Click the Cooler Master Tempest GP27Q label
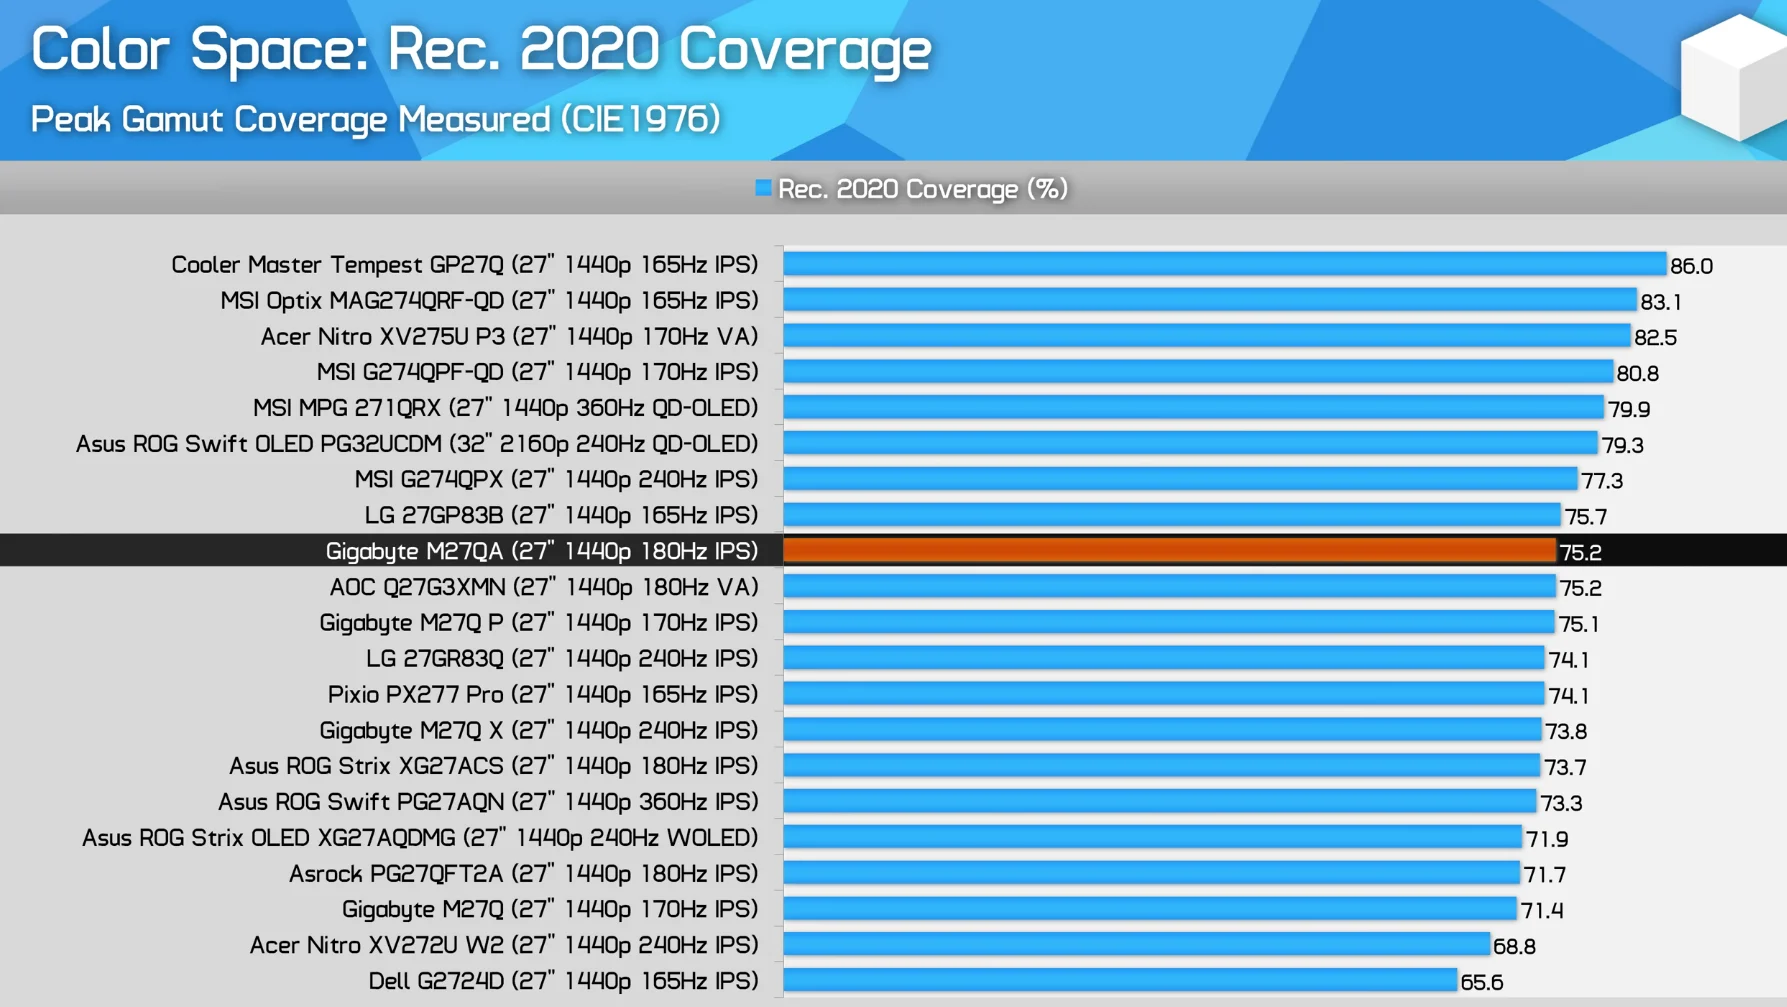Image resolution: width=1787 pixels, height=1007 pixels. [465, 265]
